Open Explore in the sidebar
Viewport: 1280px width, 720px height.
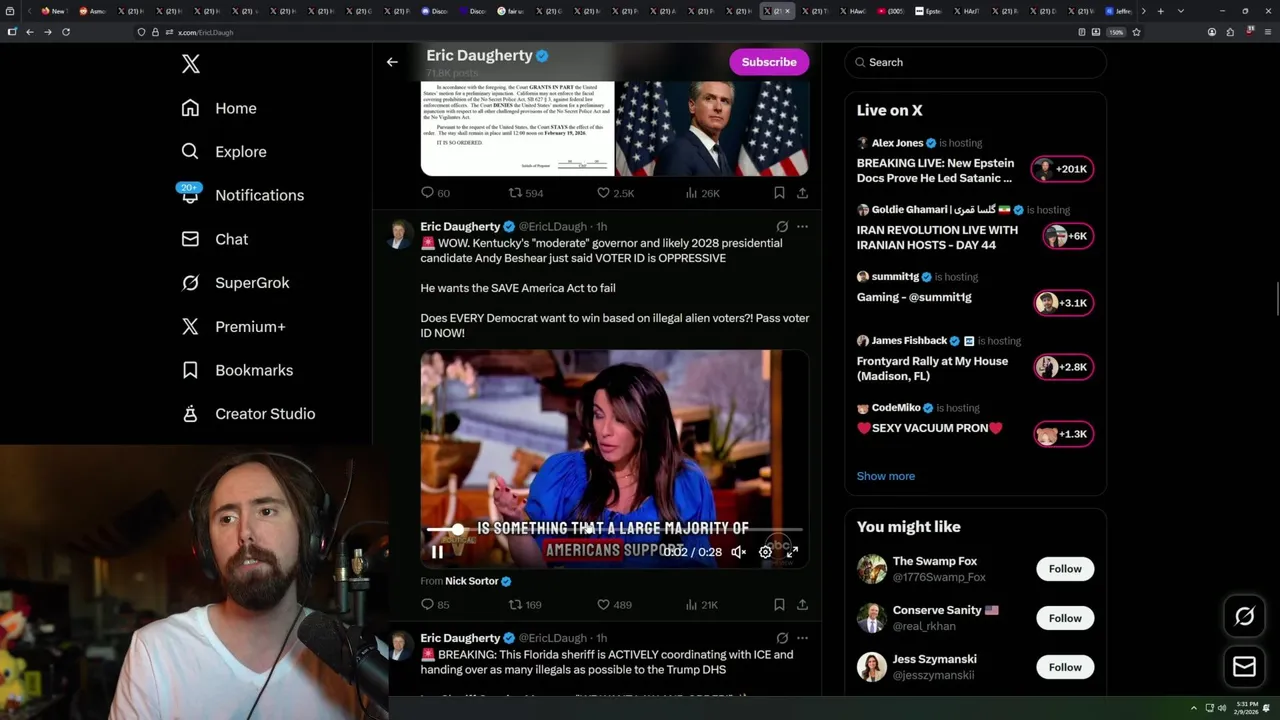[x=224, y=152]
